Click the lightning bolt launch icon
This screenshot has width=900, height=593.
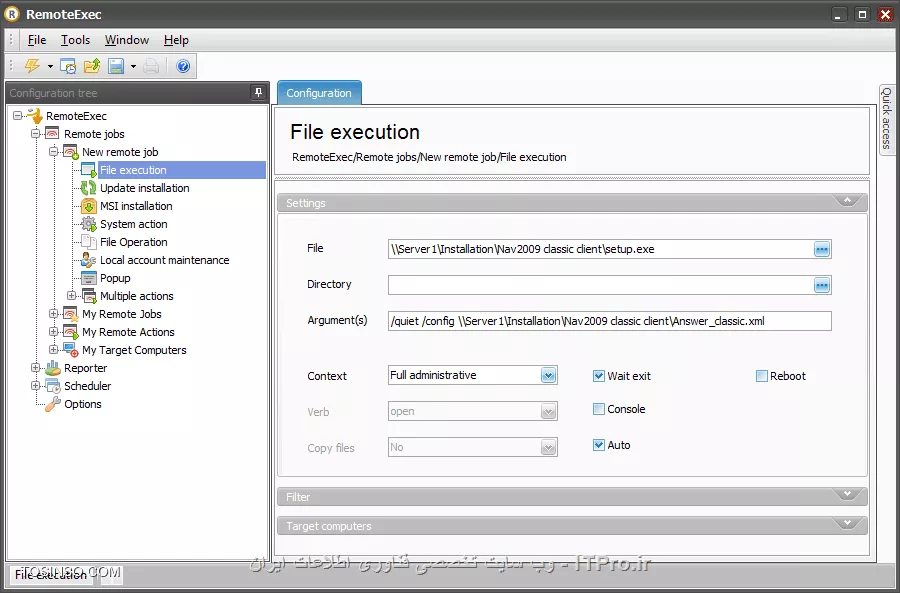32,66
